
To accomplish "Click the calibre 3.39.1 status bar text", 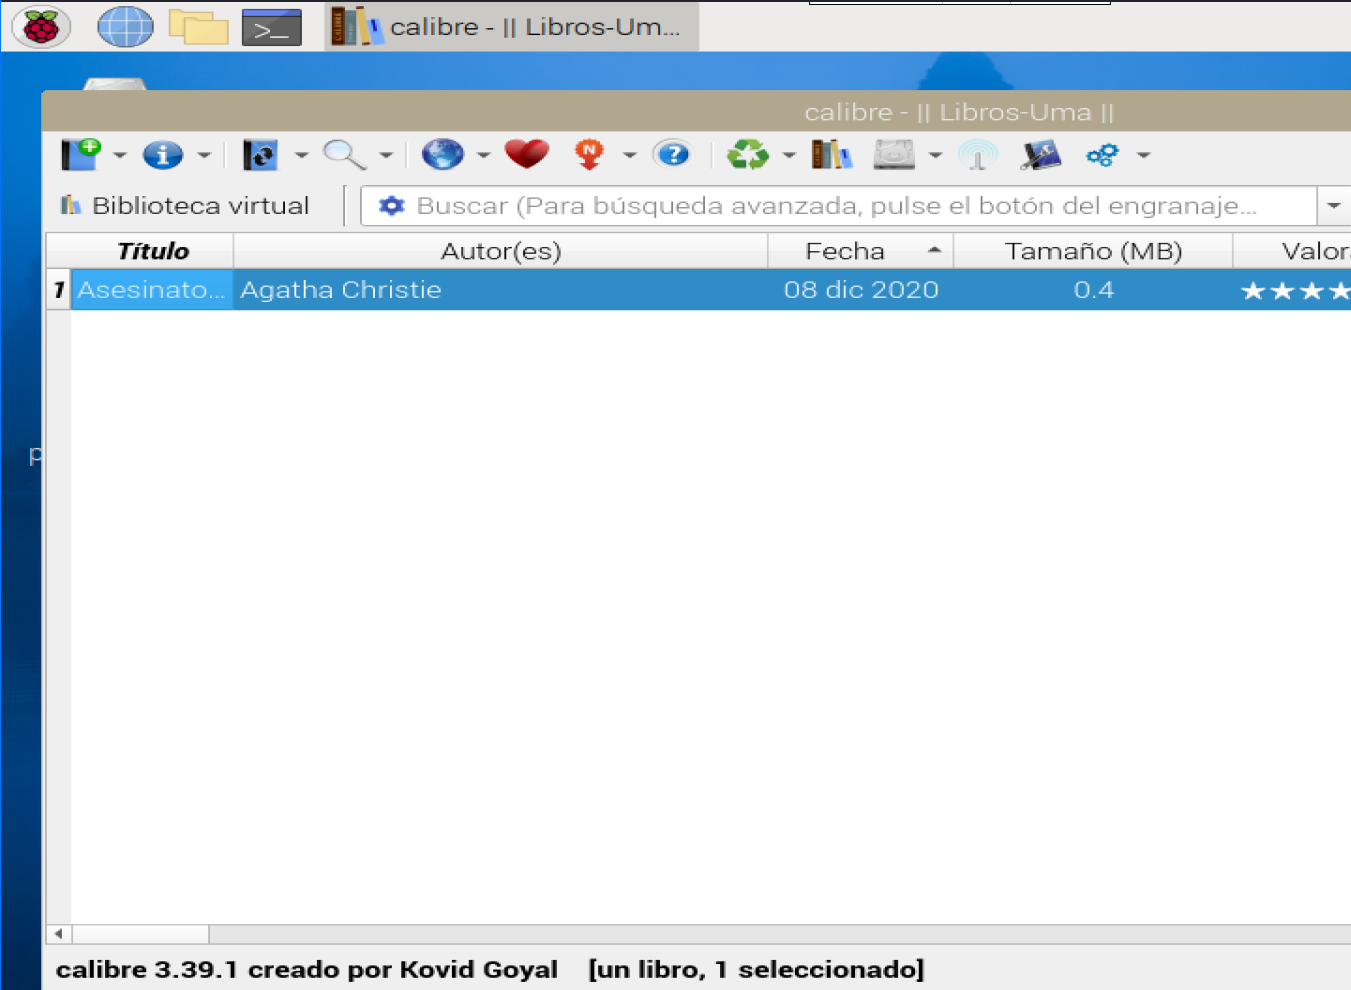I will [x=306, y=969].
